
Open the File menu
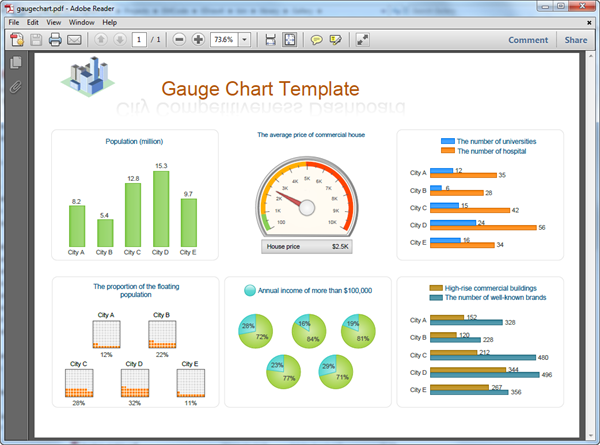pyautogui.click(x=14, y=23)
